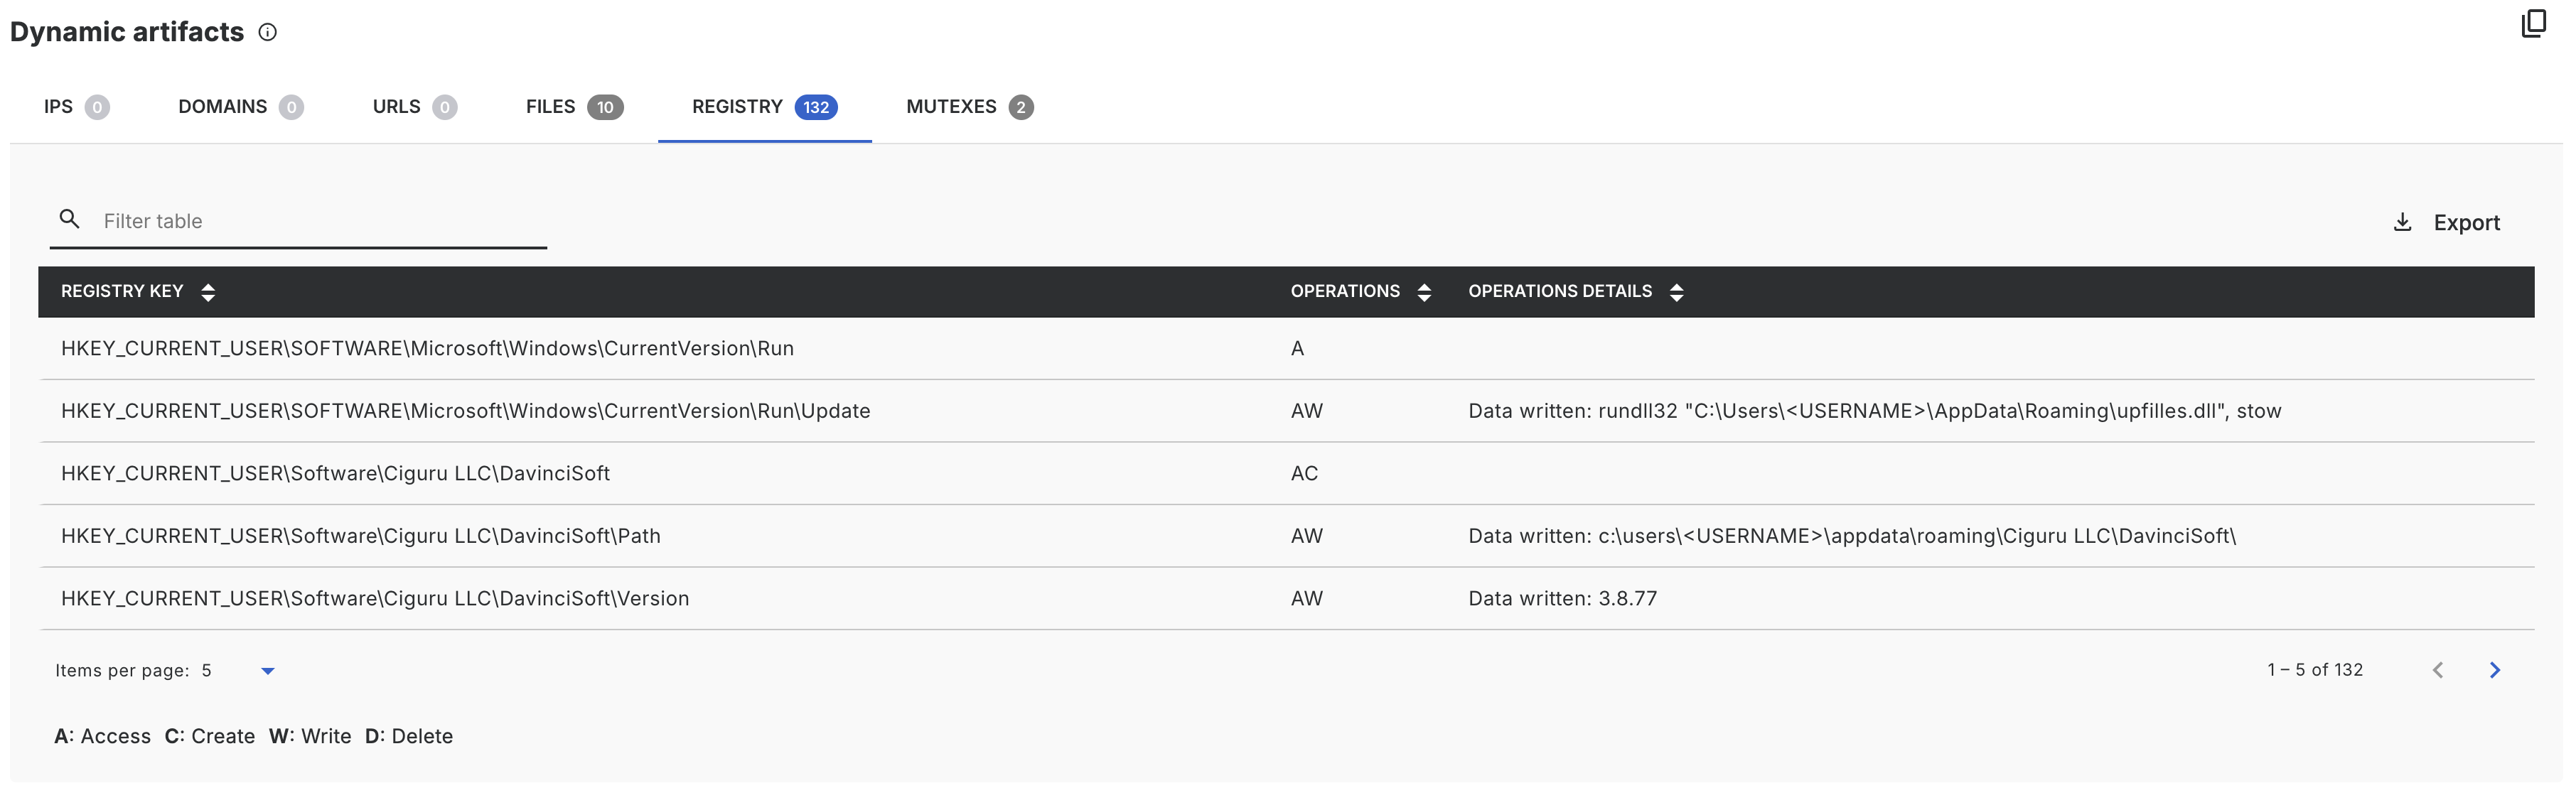
Task: Go to previous page of results
Action: pyautogui.click(x=2437, y=670)
